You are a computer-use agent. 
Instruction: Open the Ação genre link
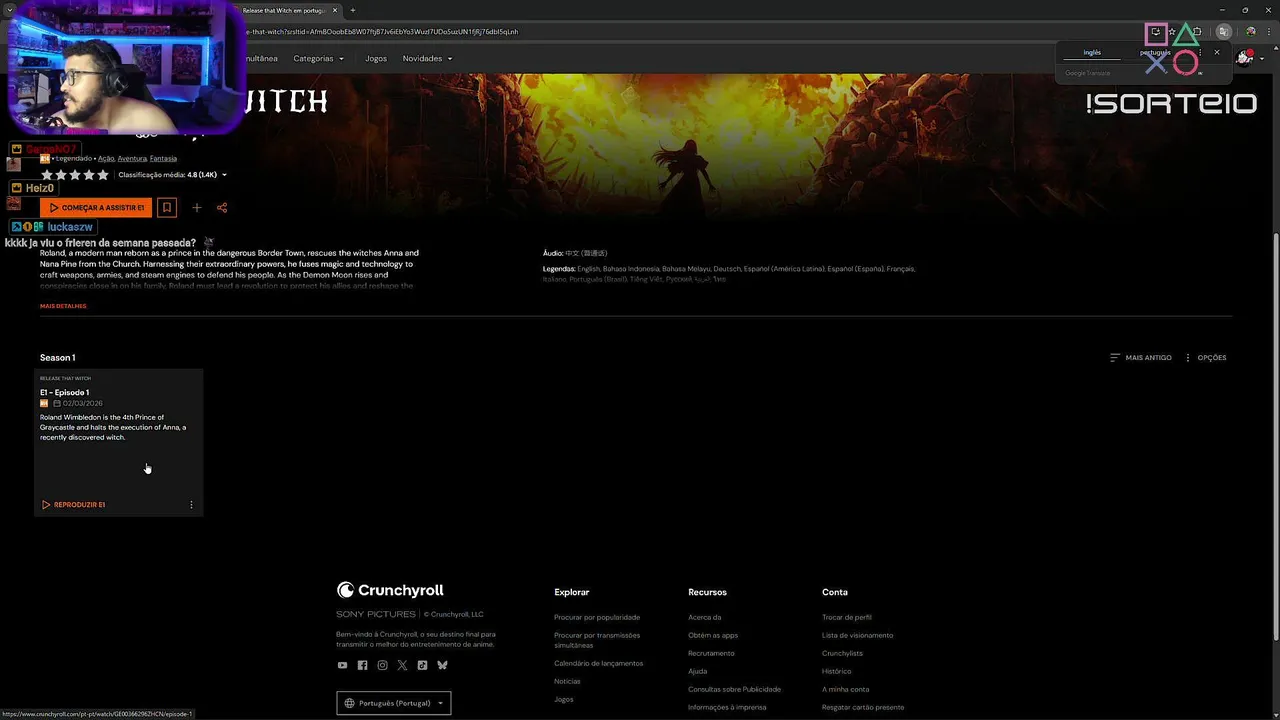coord(106,158)
